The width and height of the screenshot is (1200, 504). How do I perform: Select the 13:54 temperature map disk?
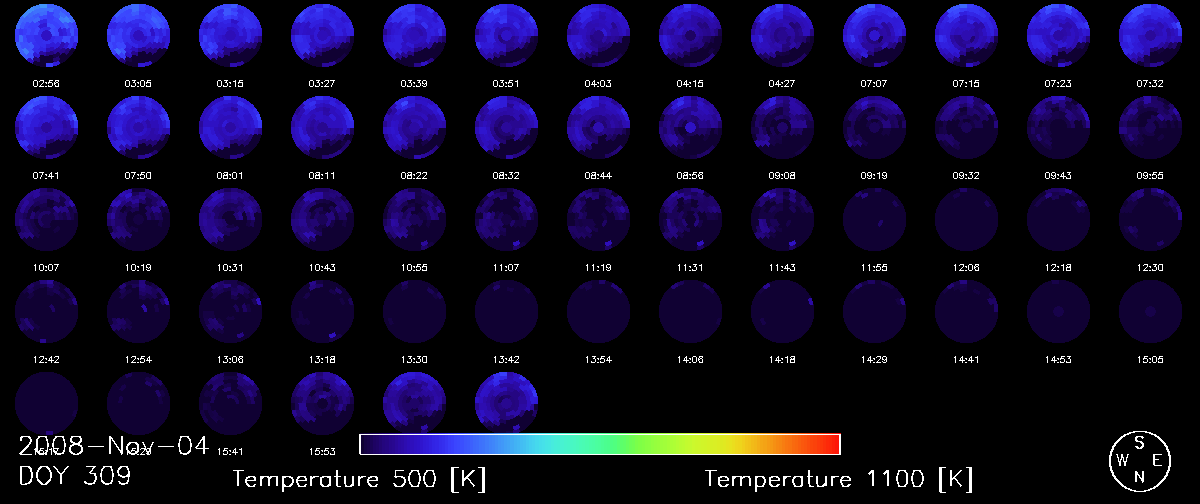[x=598, y=312]
